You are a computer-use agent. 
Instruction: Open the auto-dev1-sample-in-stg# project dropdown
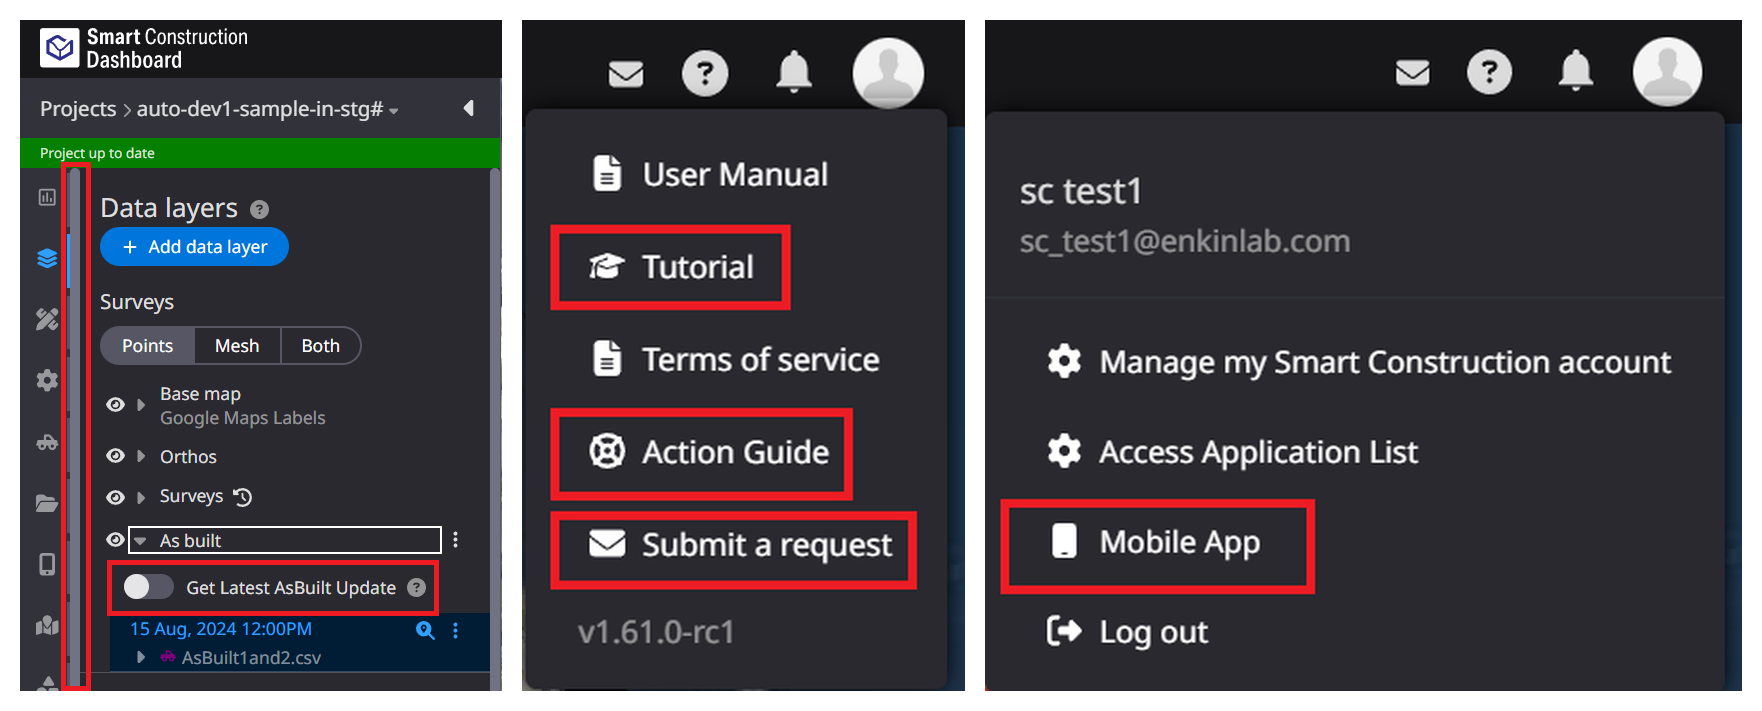pos(268,109)
